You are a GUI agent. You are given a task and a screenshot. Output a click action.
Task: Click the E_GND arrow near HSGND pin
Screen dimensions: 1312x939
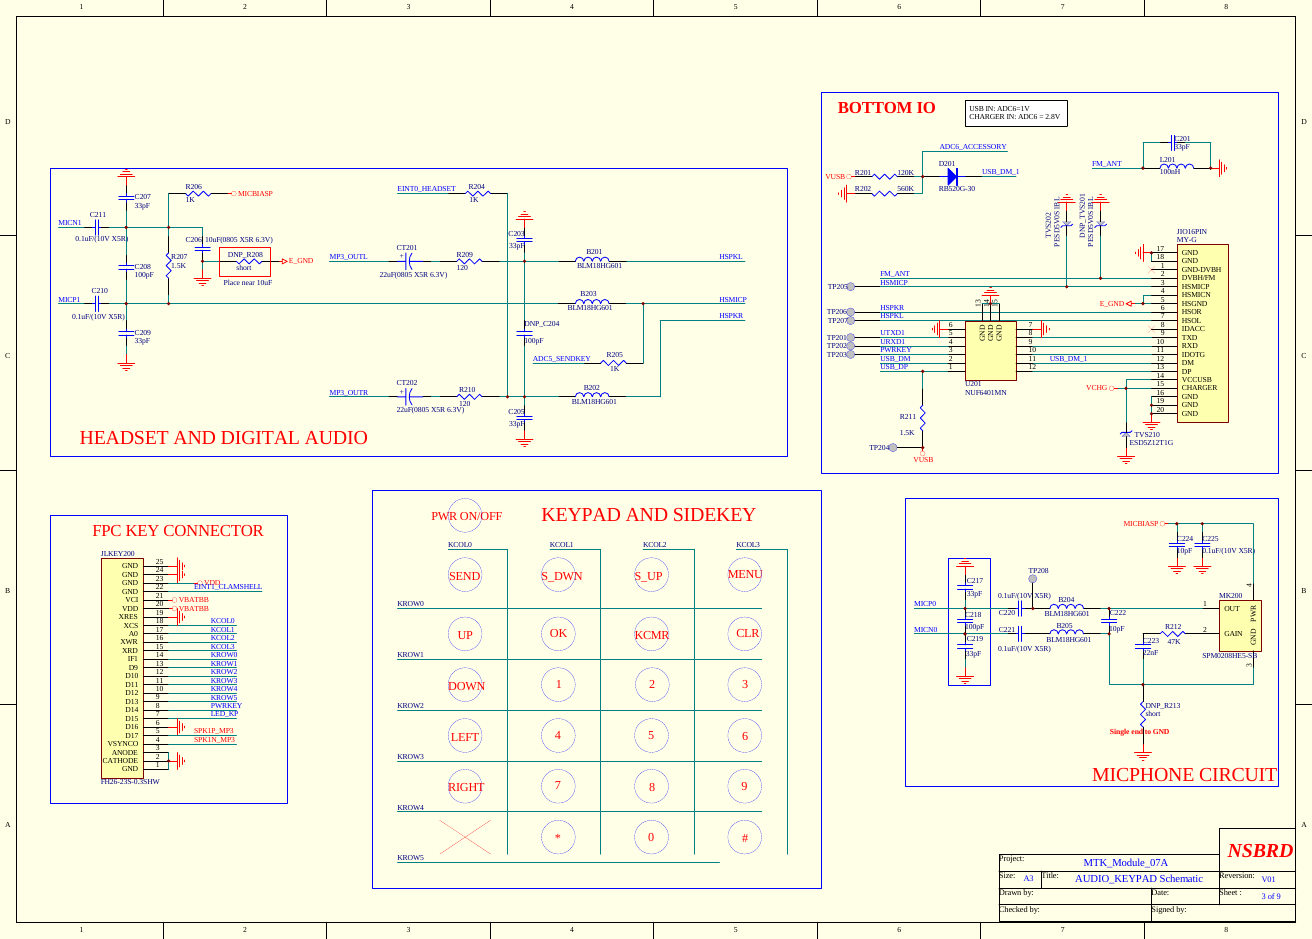[1130, 303]
